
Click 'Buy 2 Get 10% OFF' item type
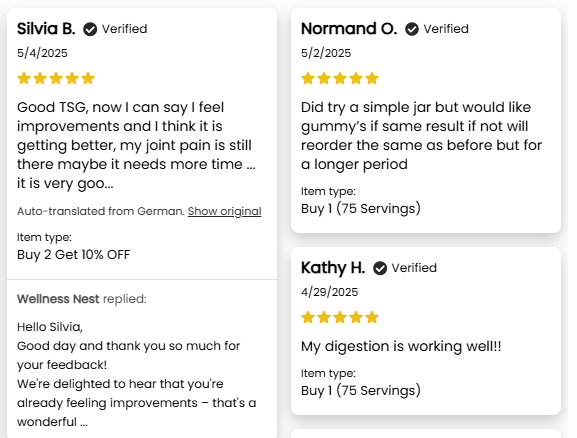pyautogui.click(x=74, y=255)
